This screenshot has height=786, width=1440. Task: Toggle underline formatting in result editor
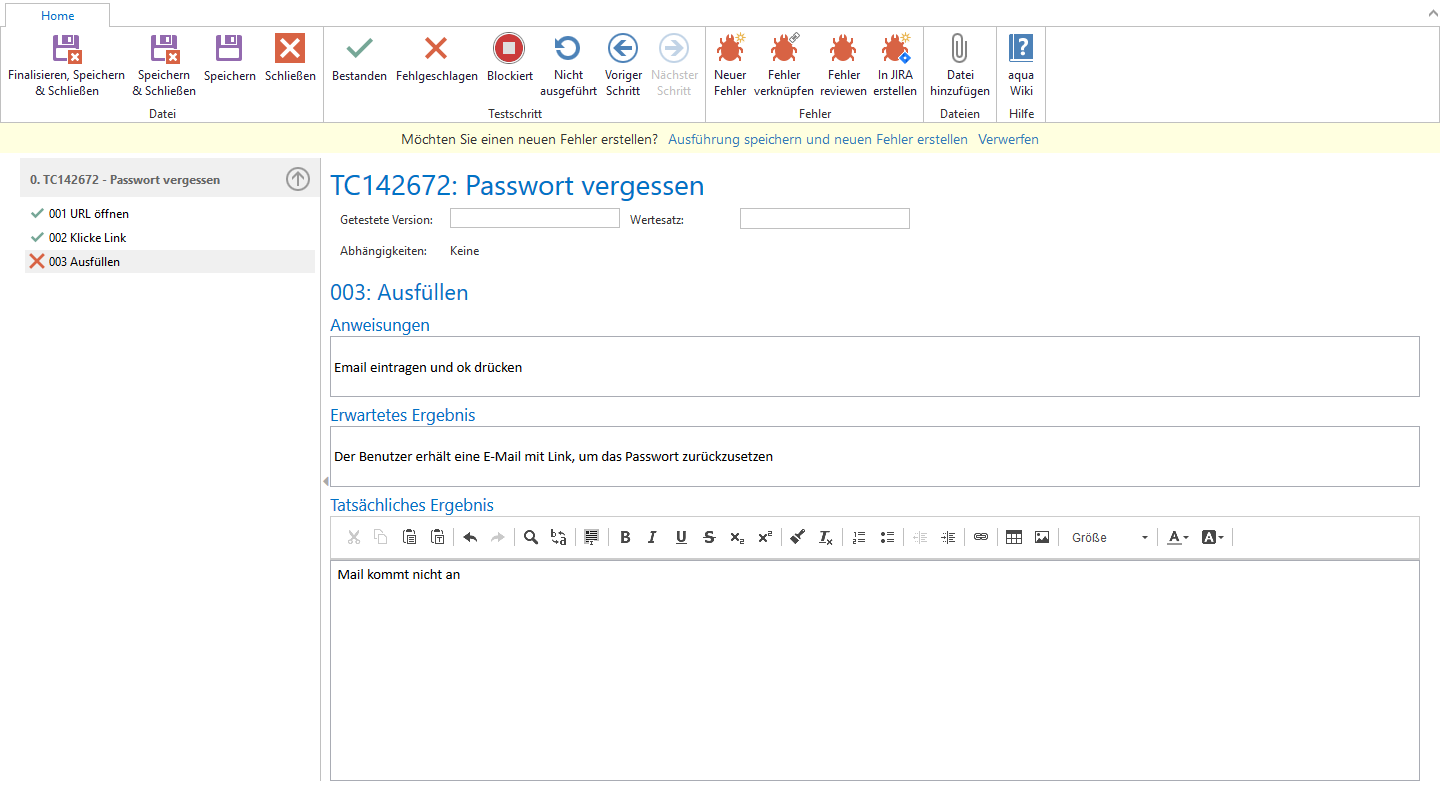tap(681, 537)
